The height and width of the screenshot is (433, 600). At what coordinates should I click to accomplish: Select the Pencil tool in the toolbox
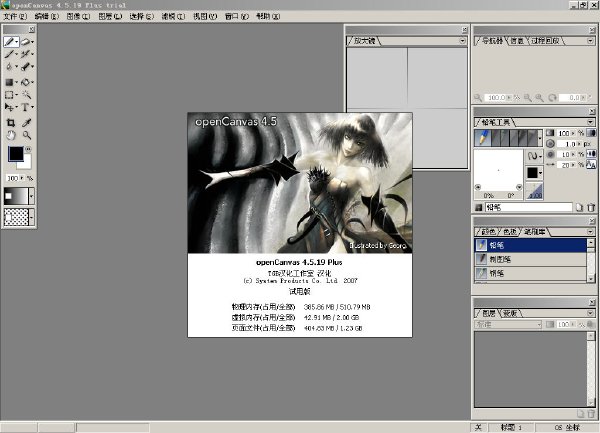click(x=9, y=42)
